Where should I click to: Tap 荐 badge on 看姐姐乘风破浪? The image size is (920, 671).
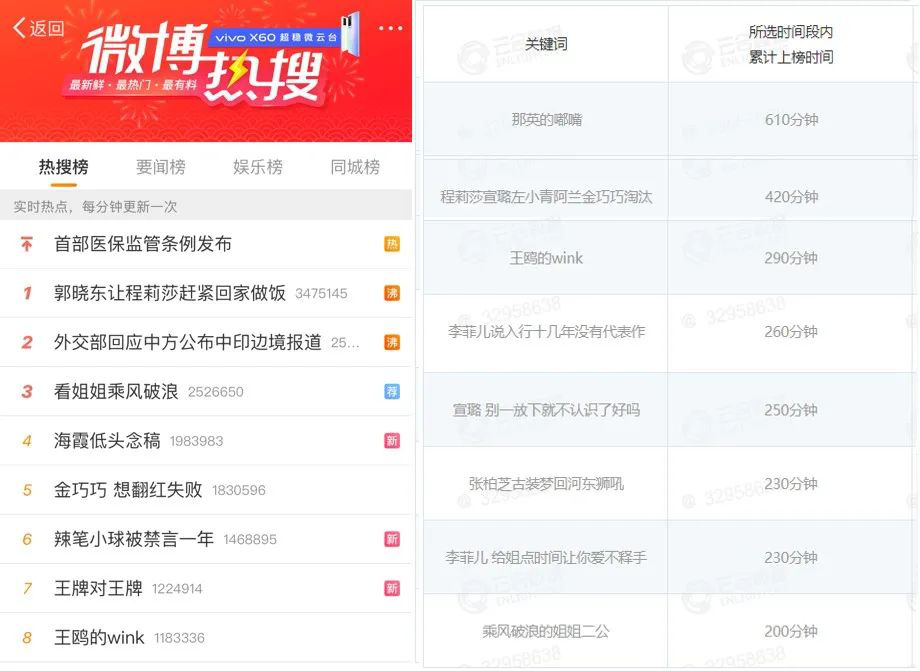pyautogui.click(x=392, y=392)
